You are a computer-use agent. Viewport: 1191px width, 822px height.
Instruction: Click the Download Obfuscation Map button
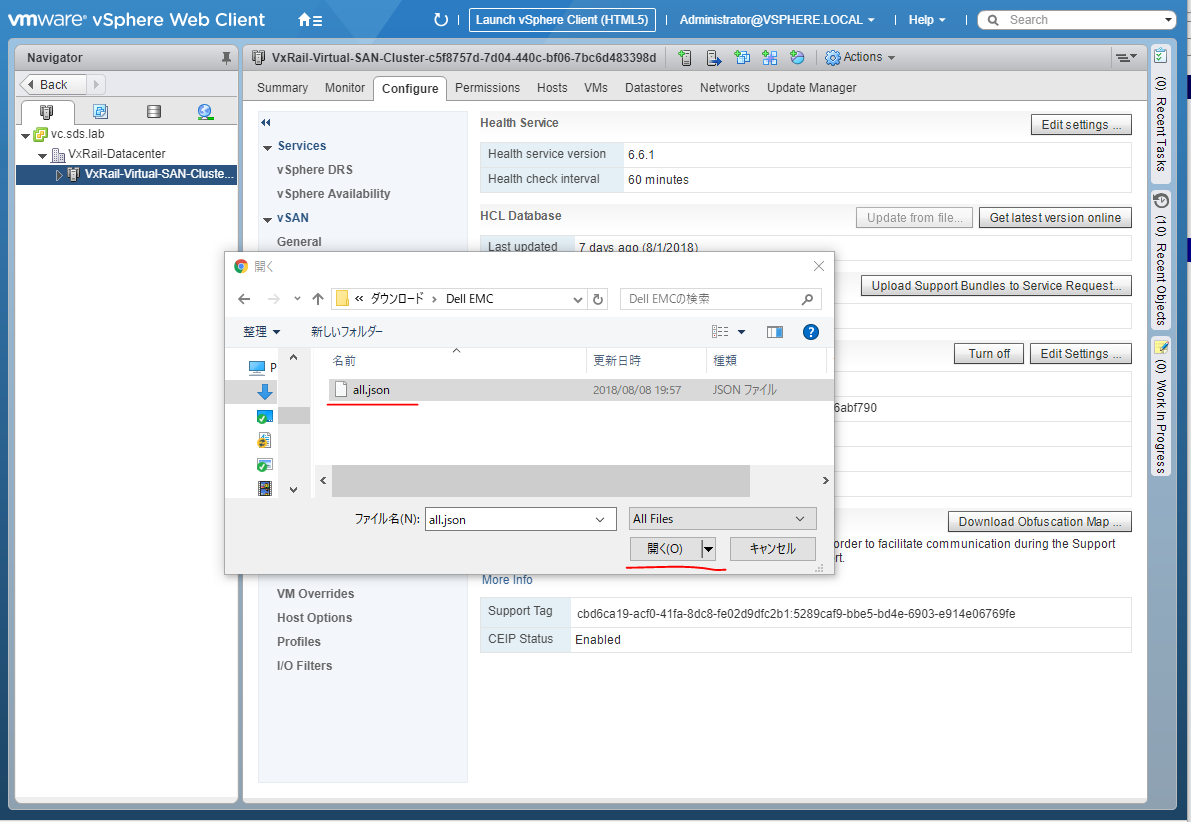tap(1040, 522)
